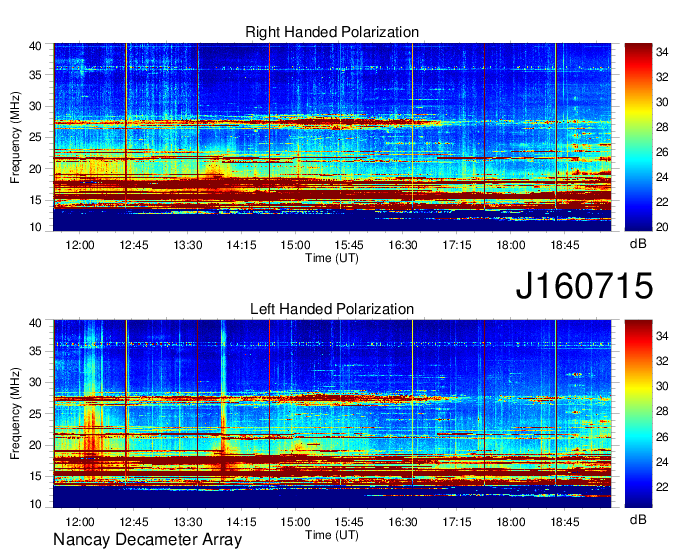Click the 14:15 time tick in Right Handed plot
Viewport: 680px width, 552px height.
click(x=242, y=245)
